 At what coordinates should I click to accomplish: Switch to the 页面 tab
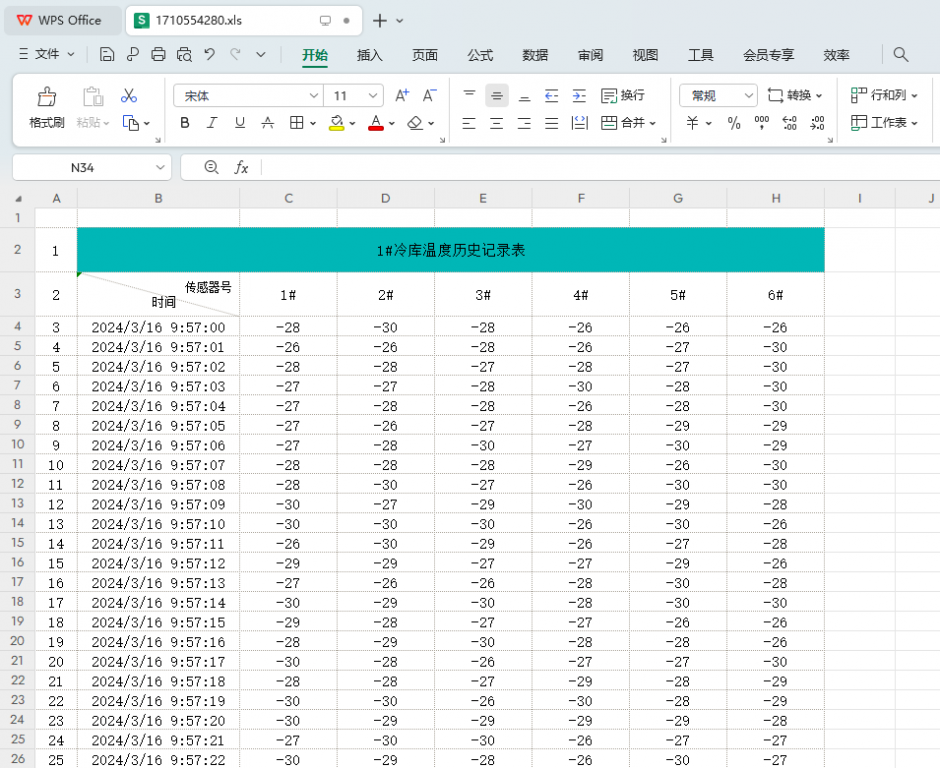(x=424, y=55)
